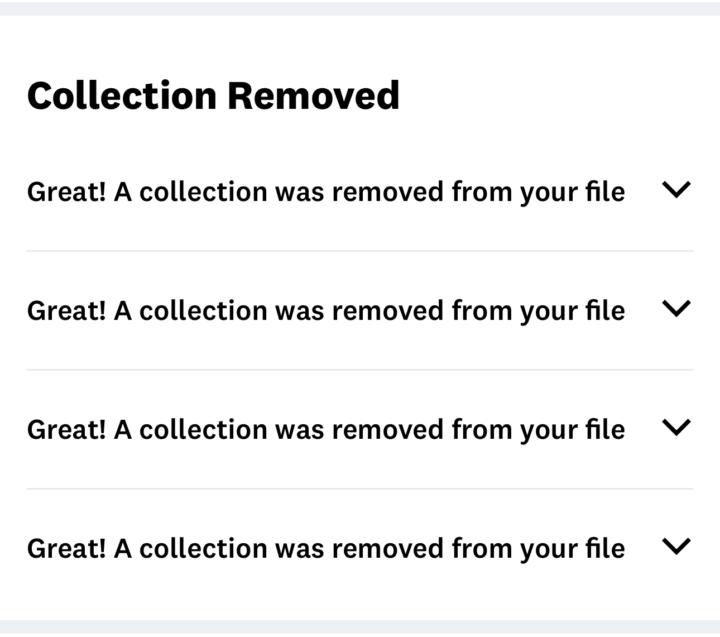
Task: Click the word "Great!" in the third row
Action: [66, 429]
